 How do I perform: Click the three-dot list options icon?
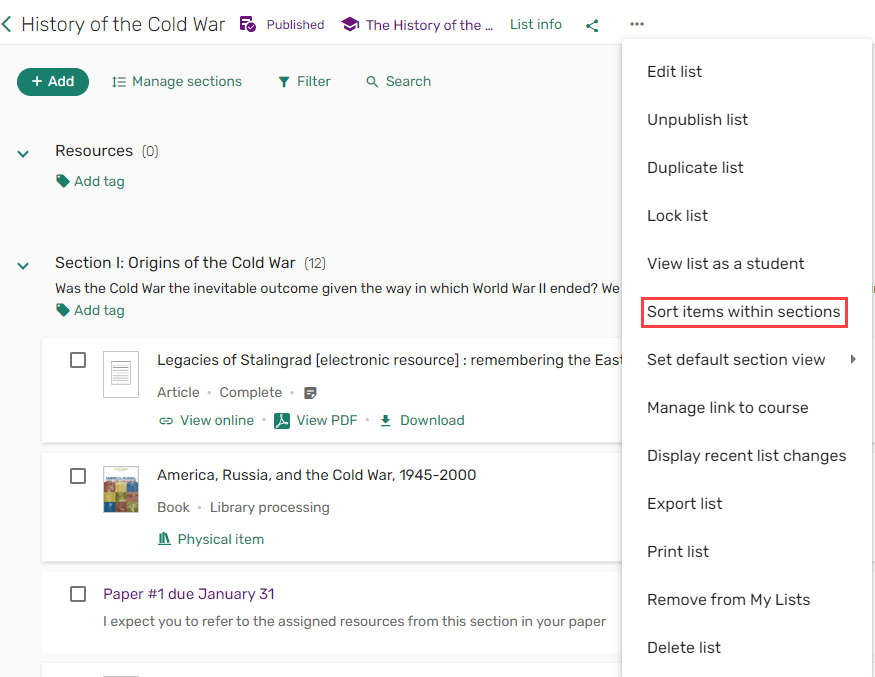pos(637,24)
